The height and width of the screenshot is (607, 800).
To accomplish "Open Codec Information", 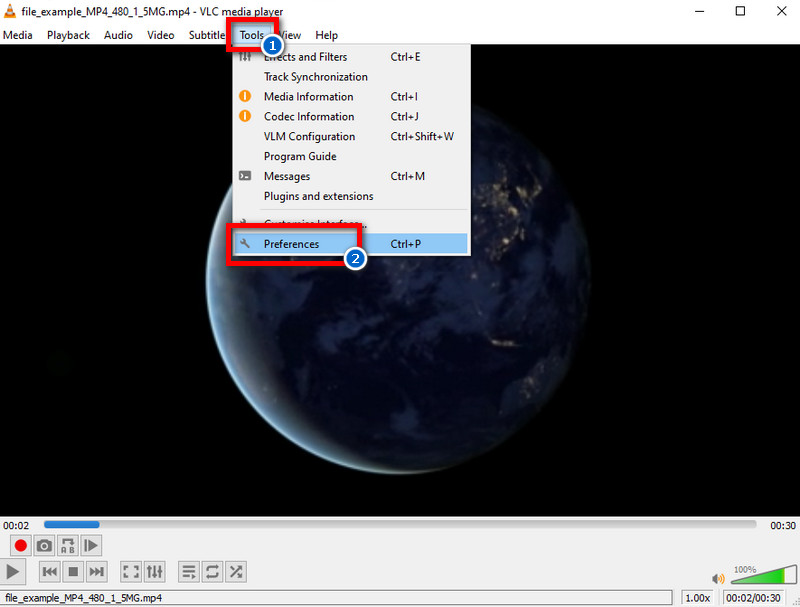I will pyautogui.click(x=351, y=116).
